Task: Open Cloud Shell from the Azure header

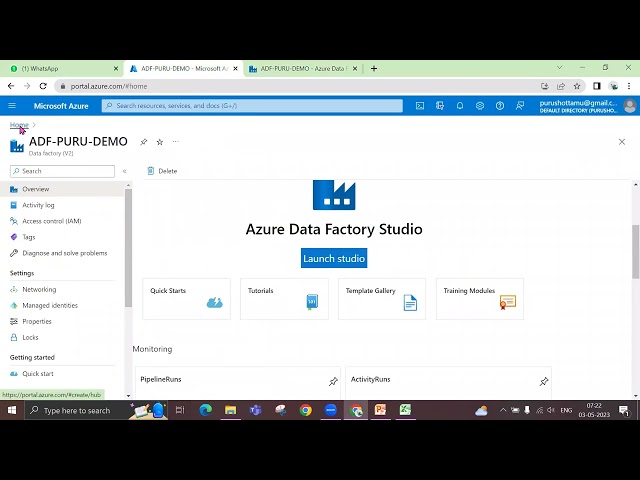Action: [x=420, y=106]
